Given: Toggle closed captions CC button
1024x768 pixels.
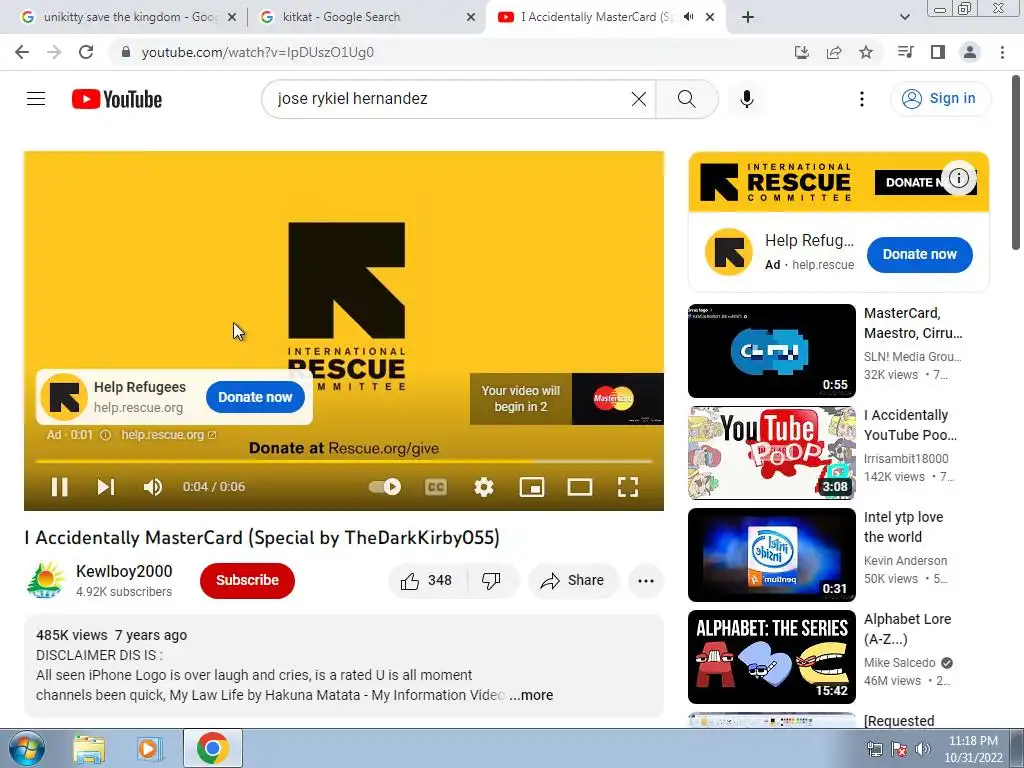Looking at the screenshot, I should pos(436,487).
